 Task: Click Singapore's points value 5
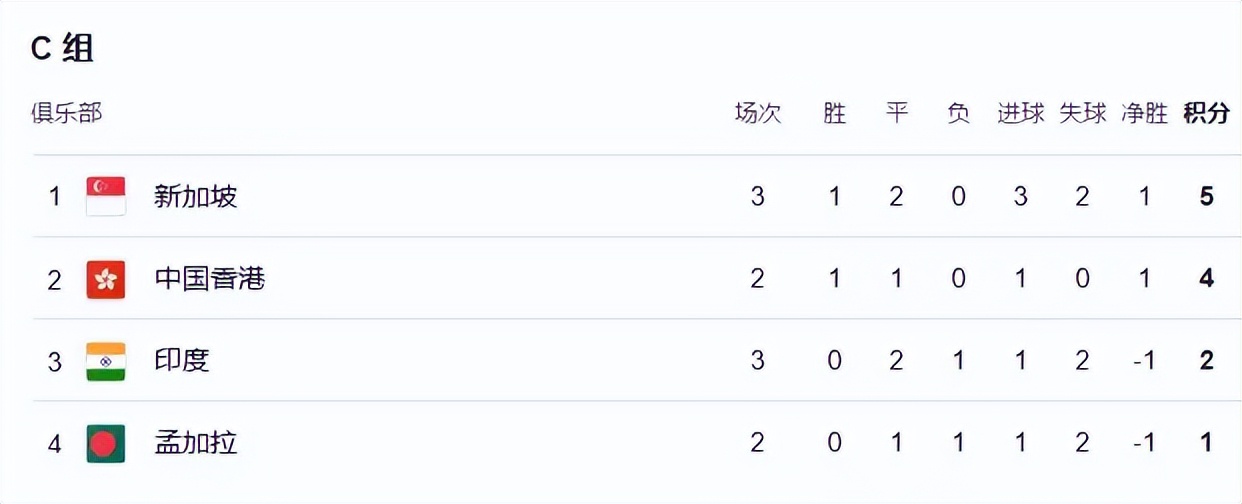pos(1207,196)
